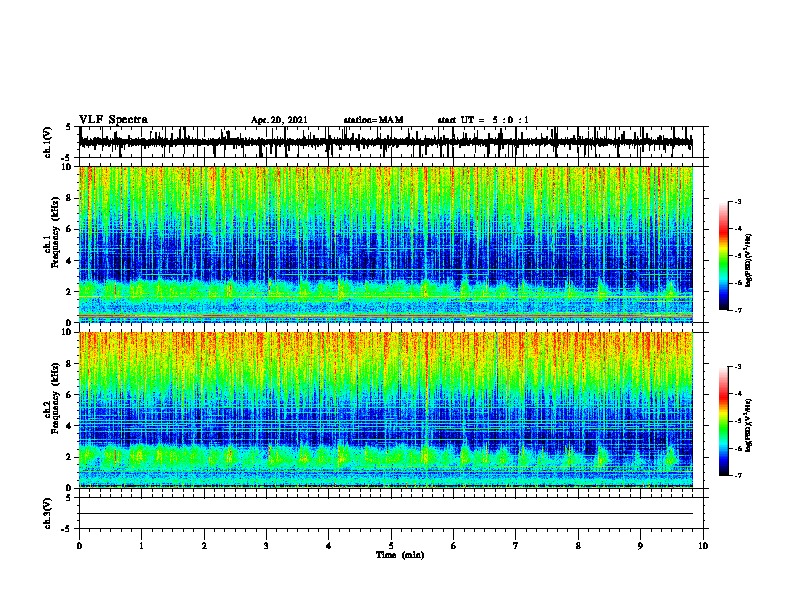Click the date "Apr. 20, 2021"
This screenshot has height=612, width=792.
279,120
